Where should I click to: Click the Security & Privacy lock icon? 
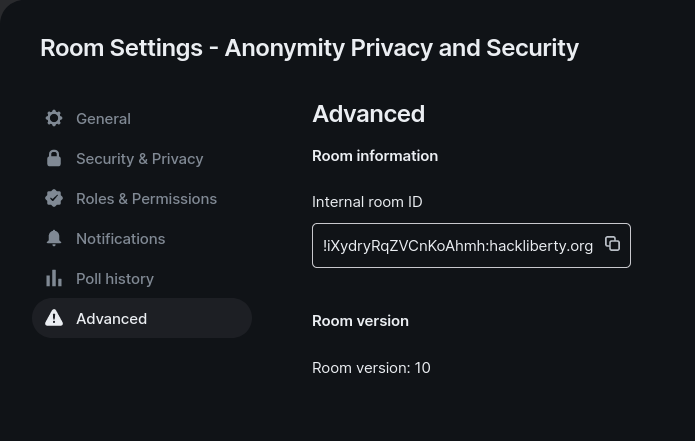pyautogui.click(x=54, y=158)
